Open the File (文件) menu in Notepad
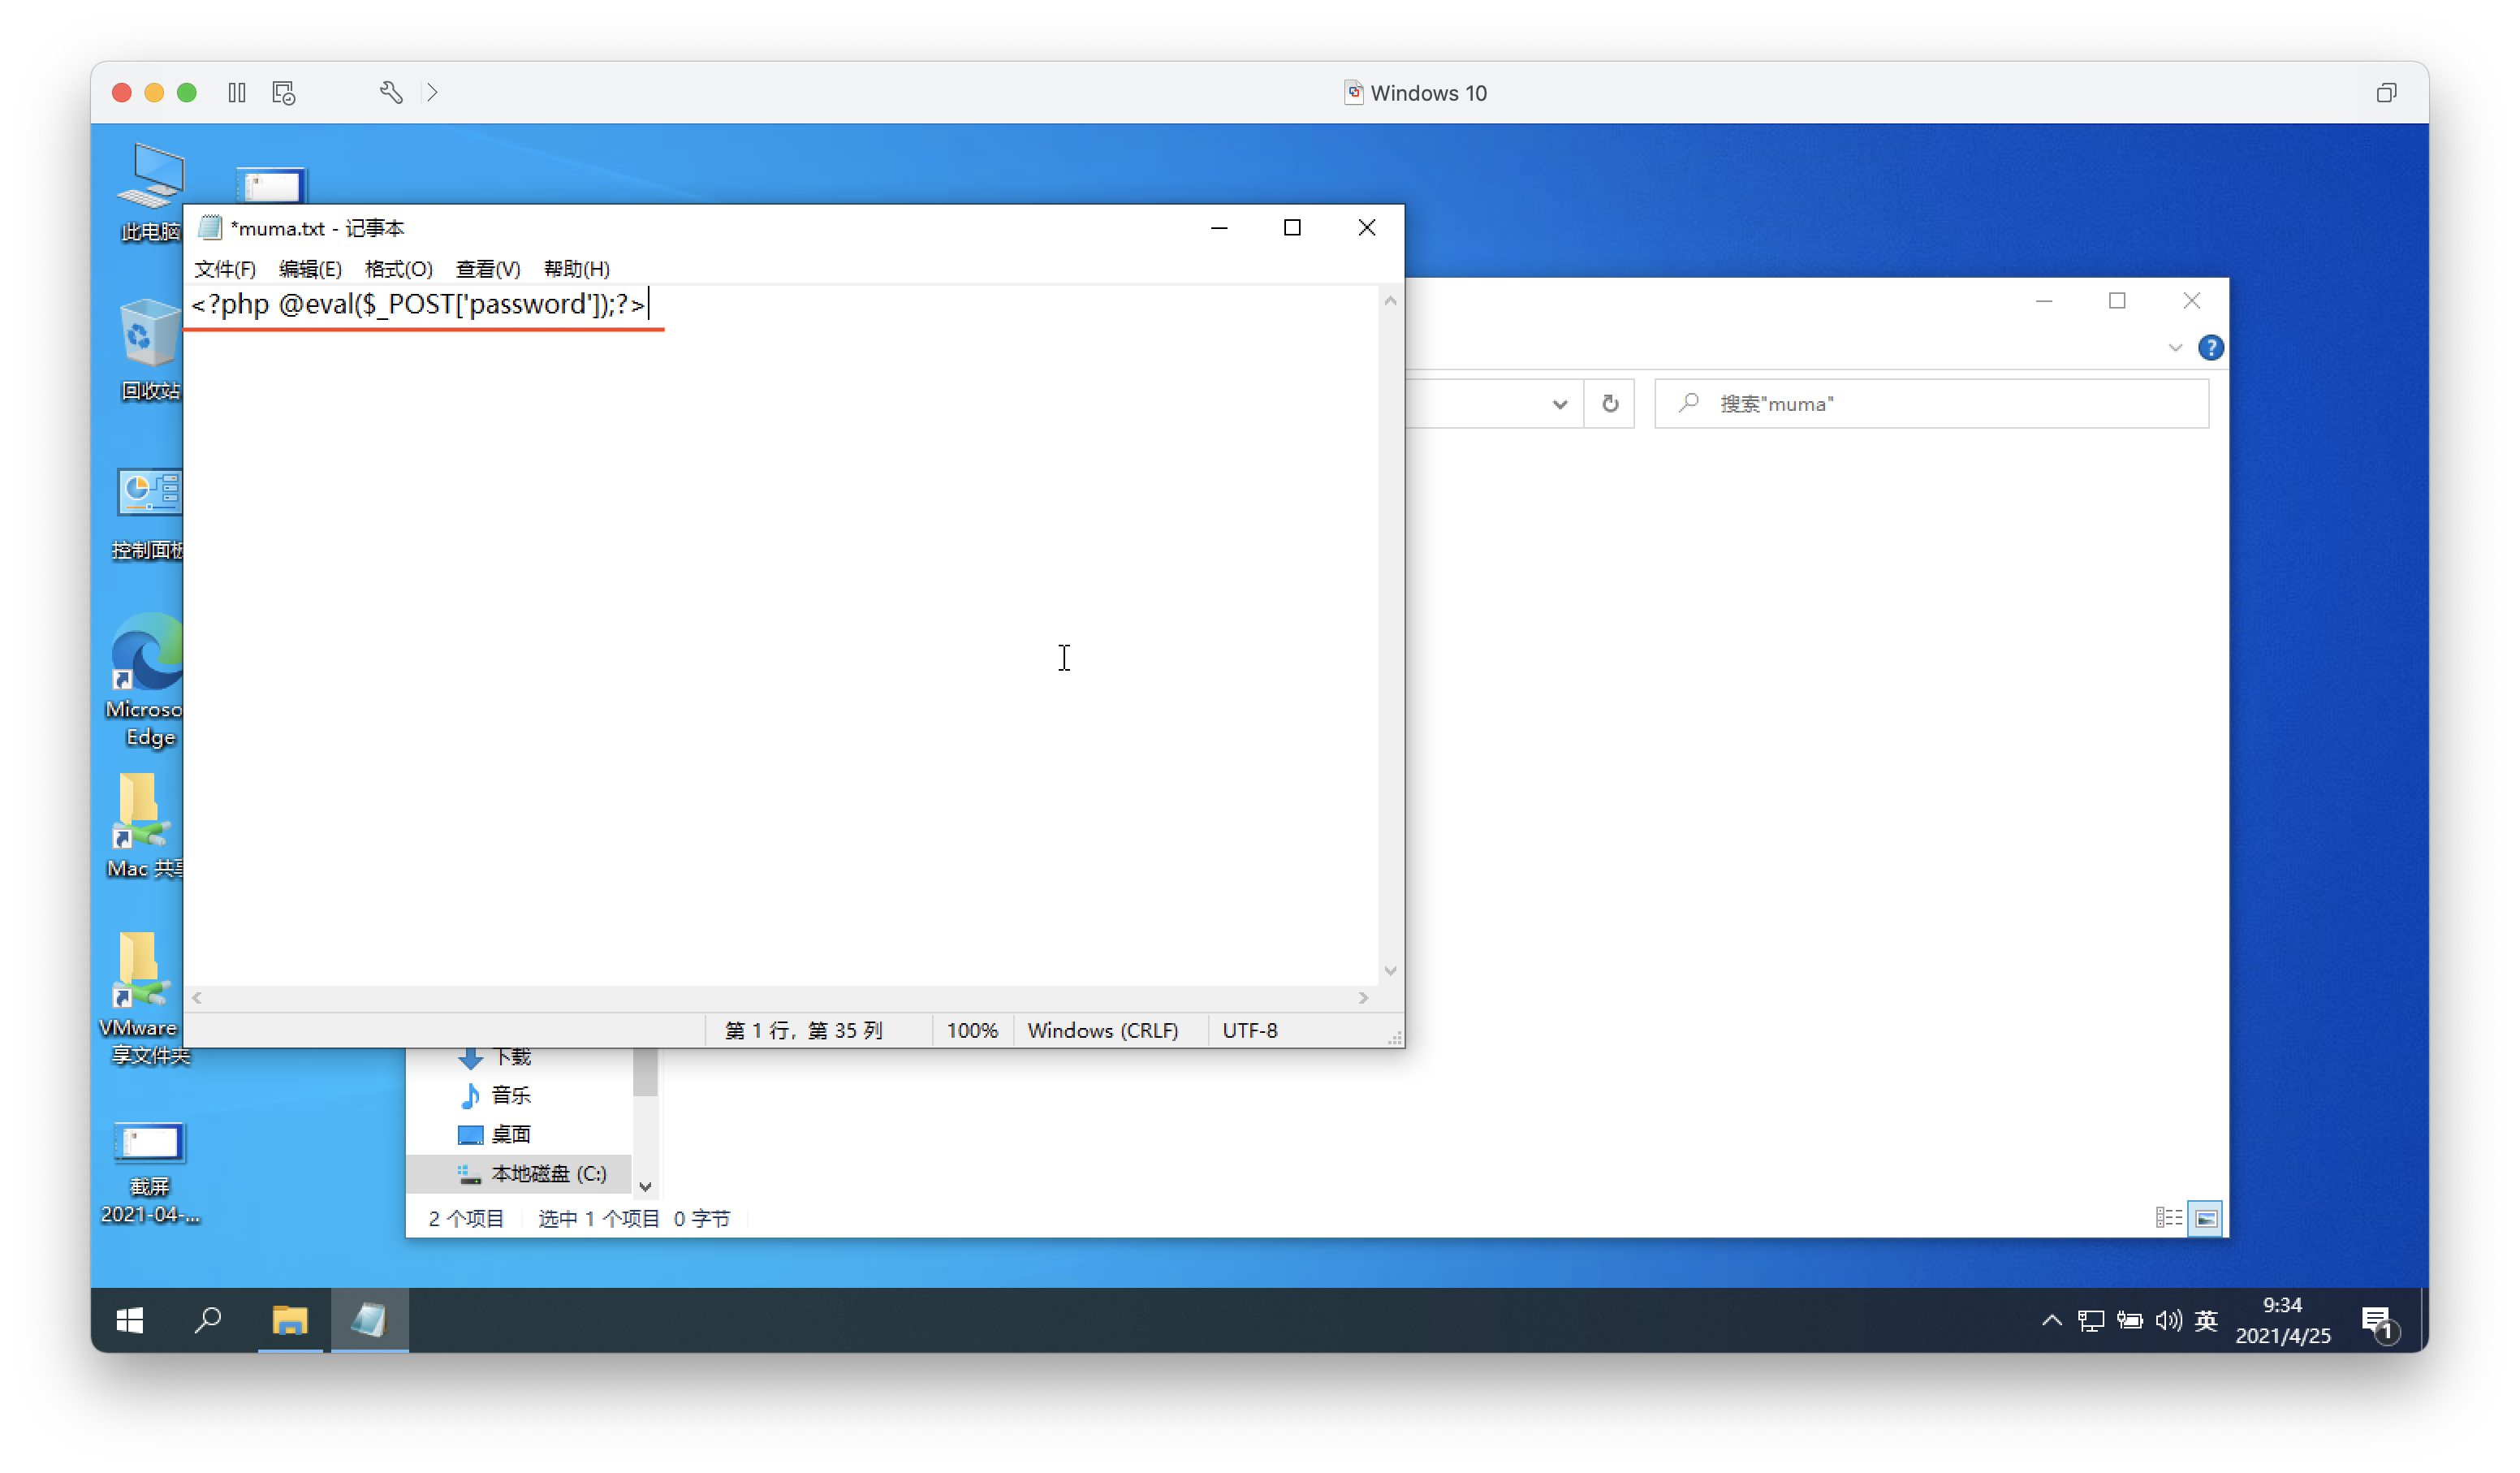The height and width of the screenshot is (1473, 2520). click(225, 269)
